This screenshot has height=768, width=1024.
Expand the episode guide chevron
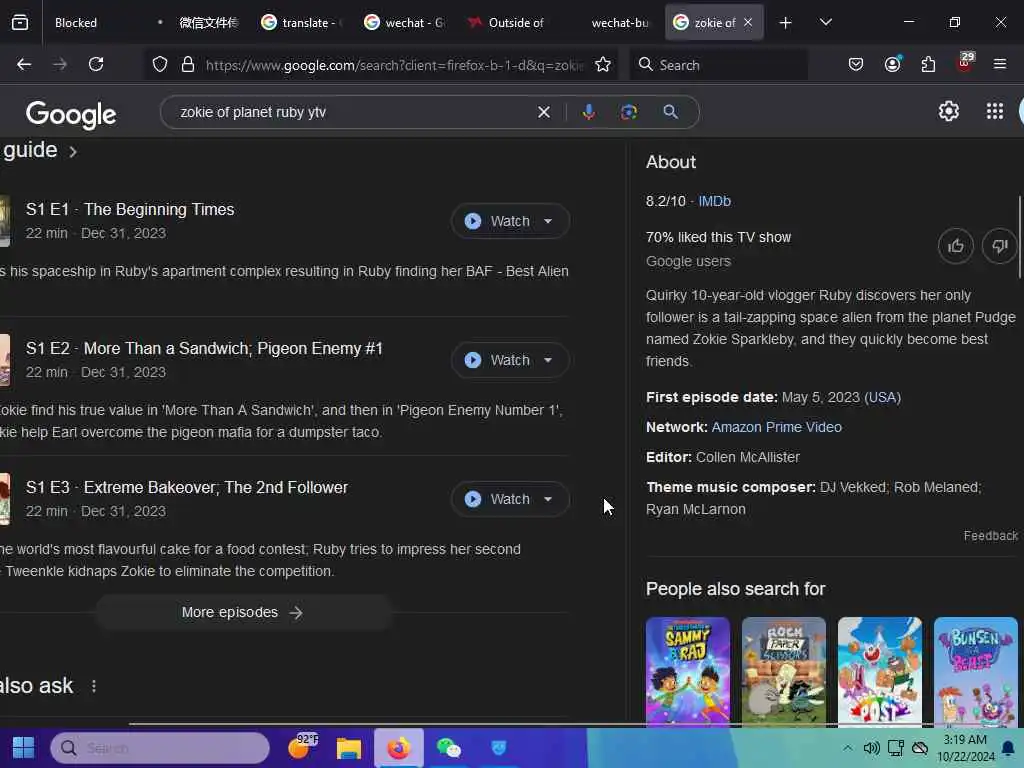(73, 152)
